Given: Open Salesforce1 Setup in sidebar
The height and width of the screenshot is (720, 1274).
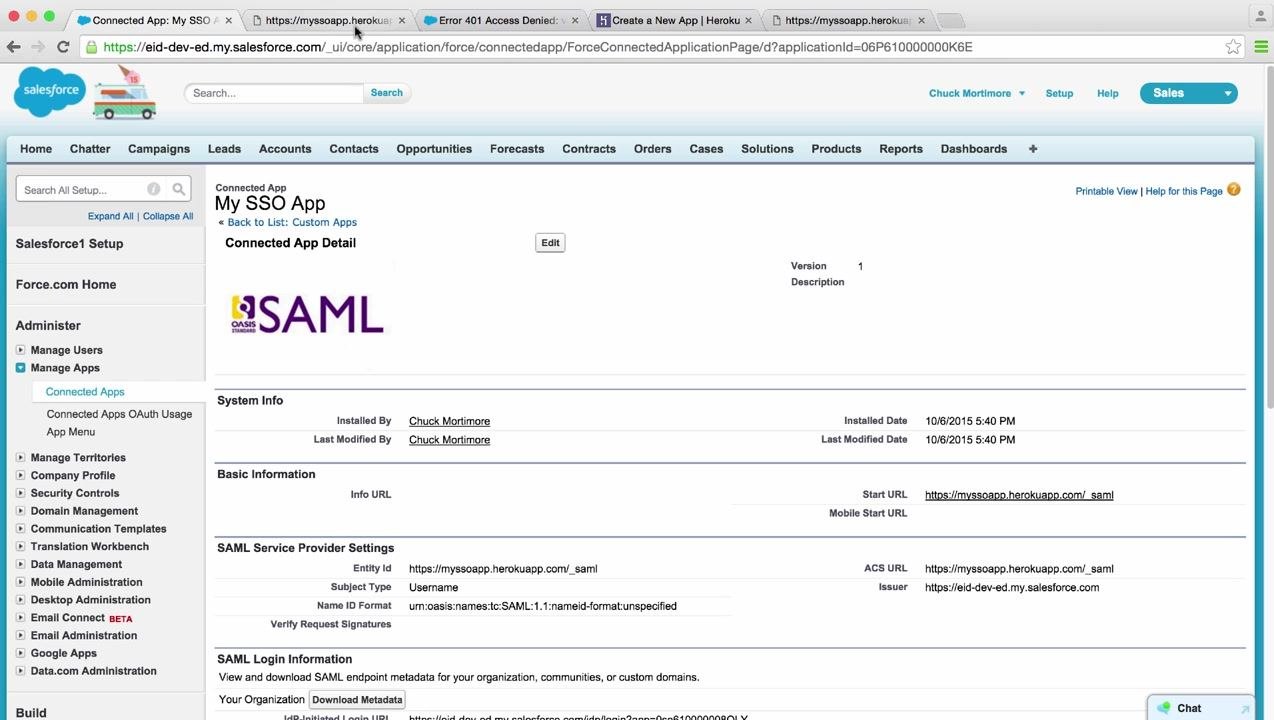Looking at the screenshot, I should pos(70,244).
